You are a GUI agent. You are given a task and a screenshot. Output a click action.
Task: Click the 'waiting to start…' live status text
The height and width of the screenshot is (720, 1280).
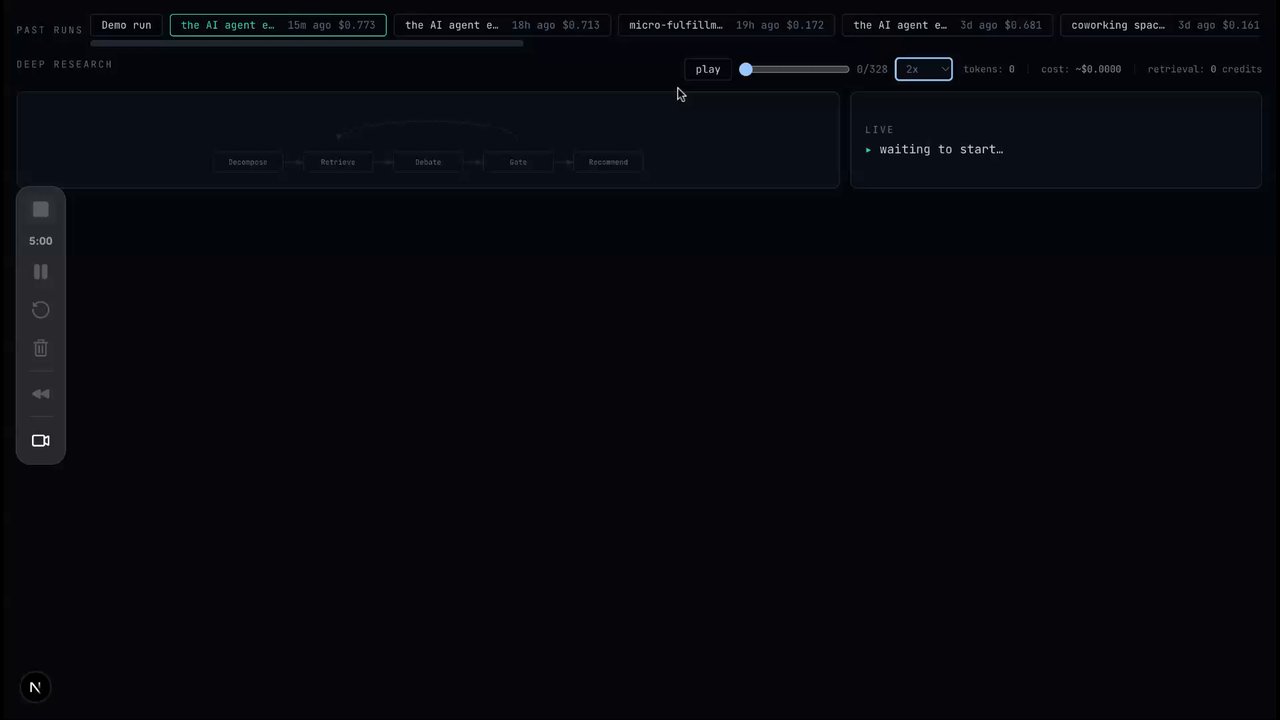(941, 149)
